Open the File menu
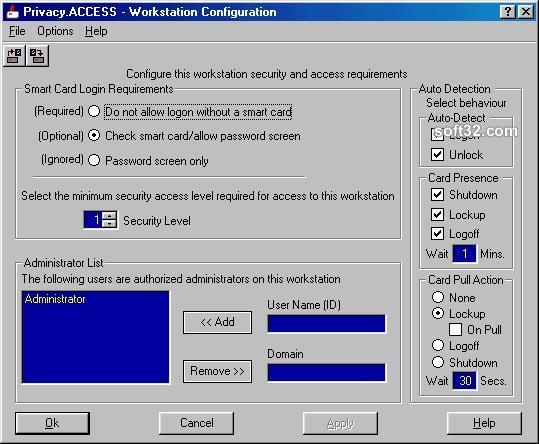The width and height of the screenshot is (539, 444). [17, 31]
